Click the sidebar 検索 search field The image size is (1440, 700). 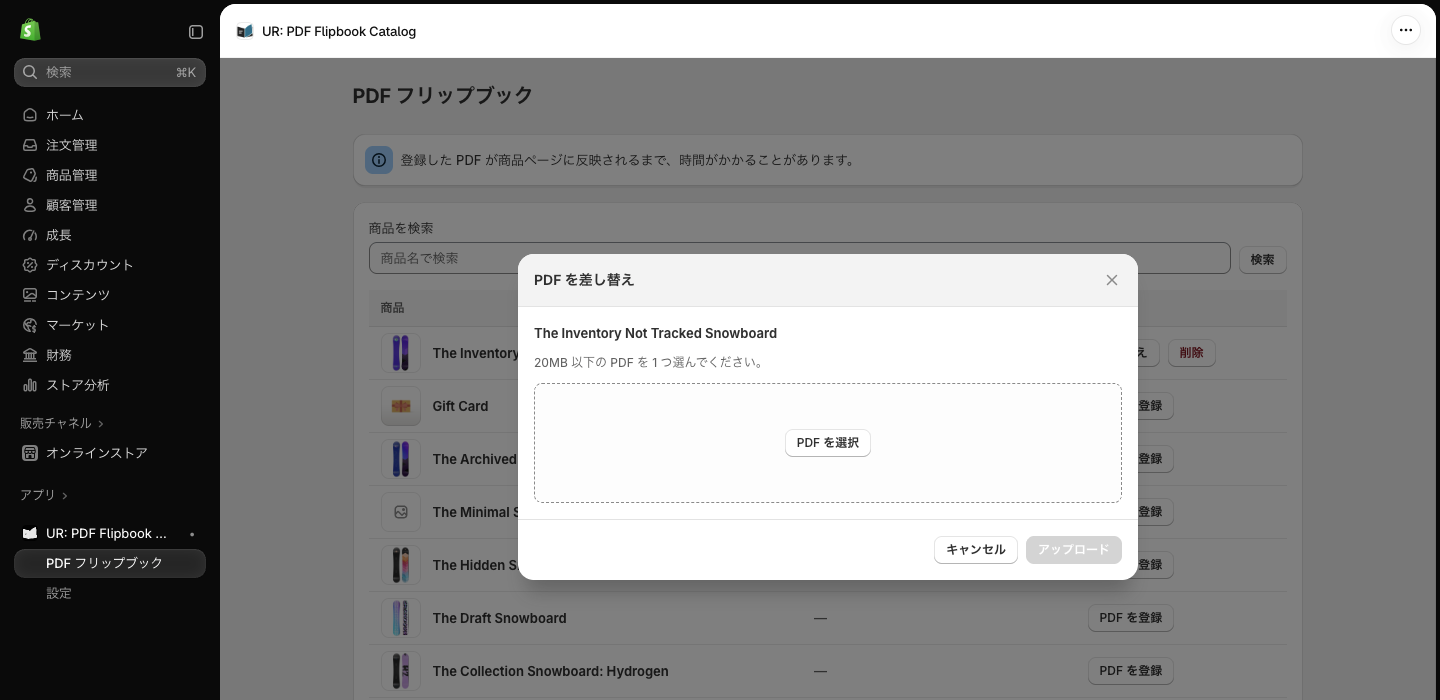click(110, 72)
